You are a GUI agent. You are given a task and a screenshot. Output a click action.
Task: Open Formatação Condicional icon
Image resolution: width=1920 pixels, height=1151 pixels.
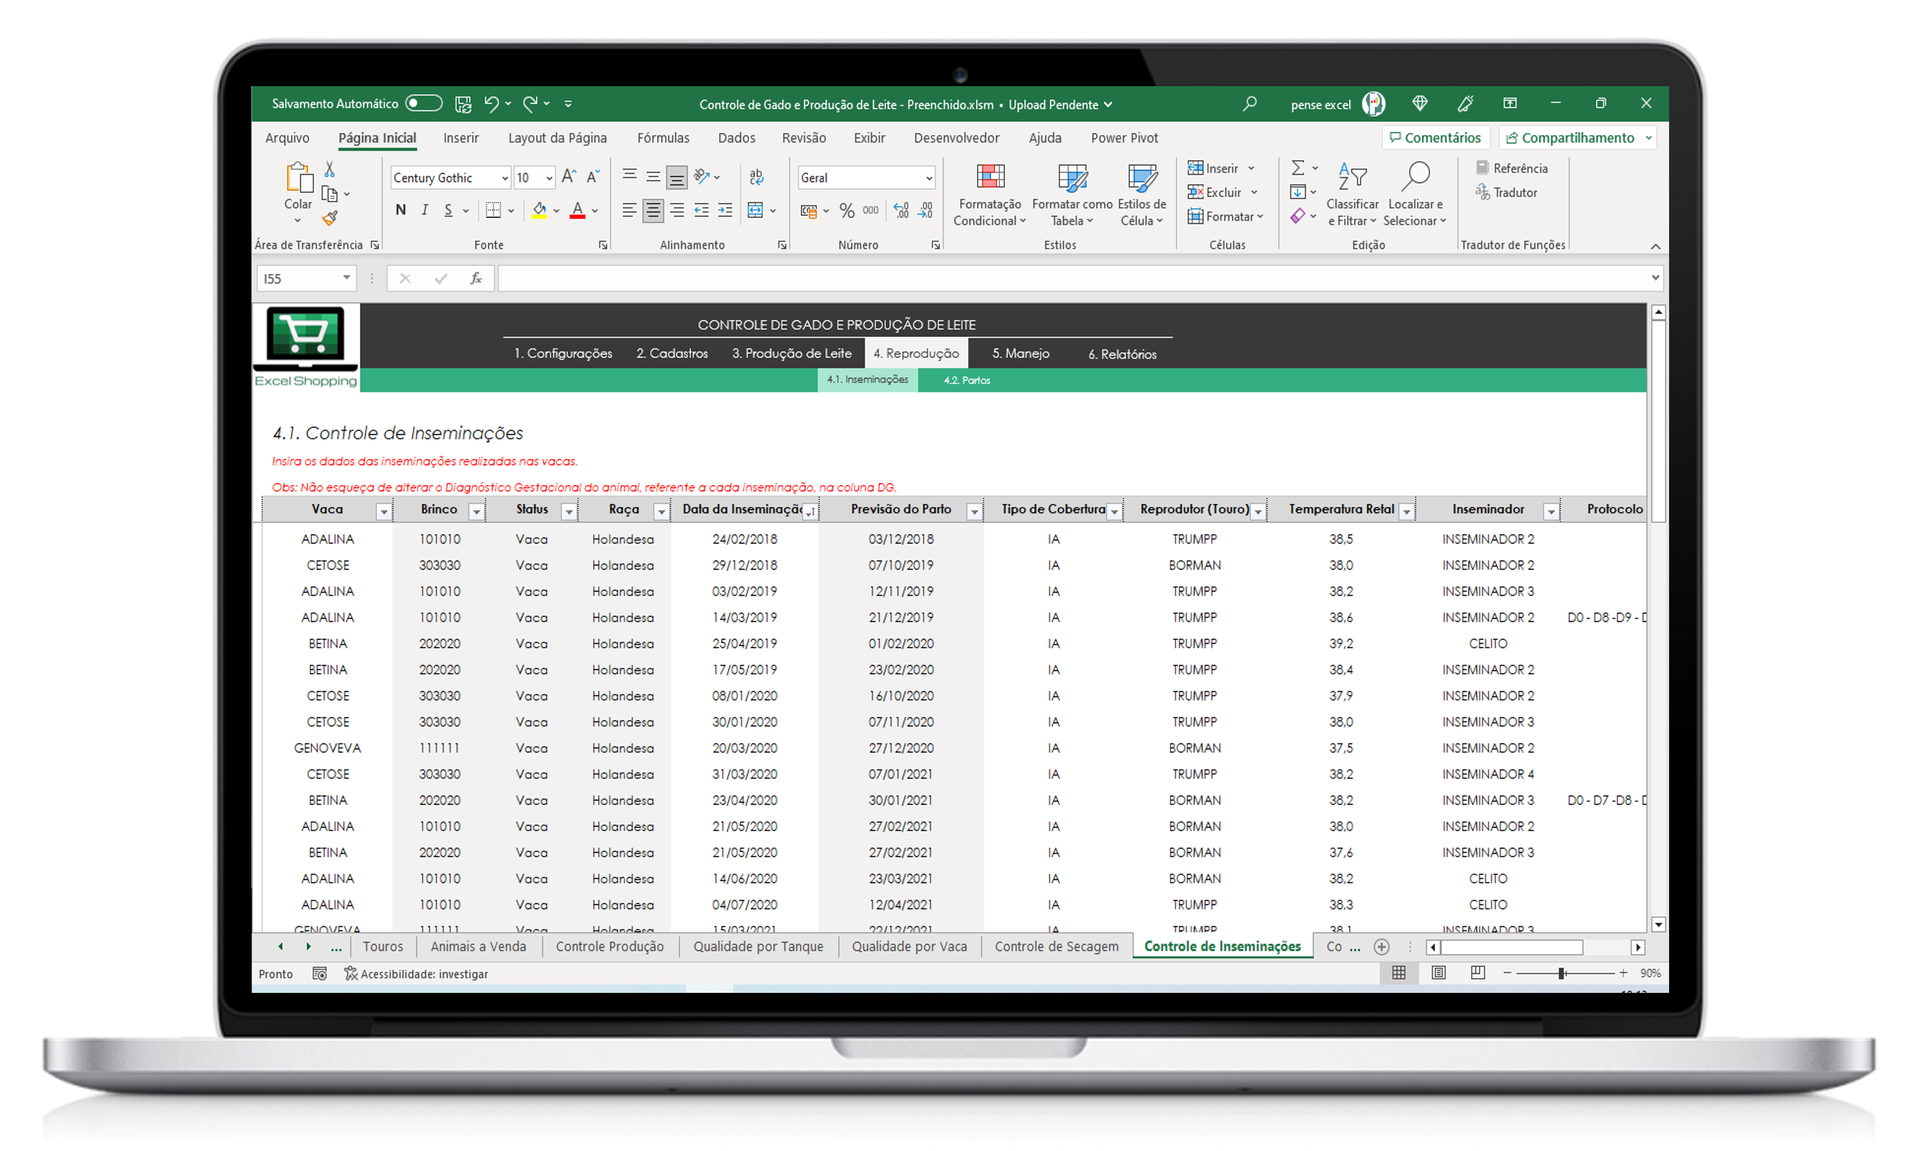pyautogui.click(x=990, y=178)
